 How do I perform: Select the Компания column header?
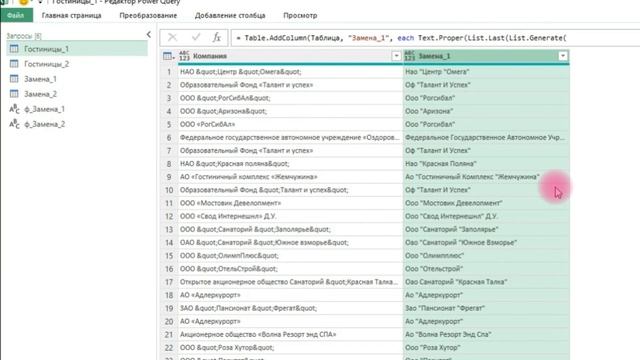click(x=290, y=56)
